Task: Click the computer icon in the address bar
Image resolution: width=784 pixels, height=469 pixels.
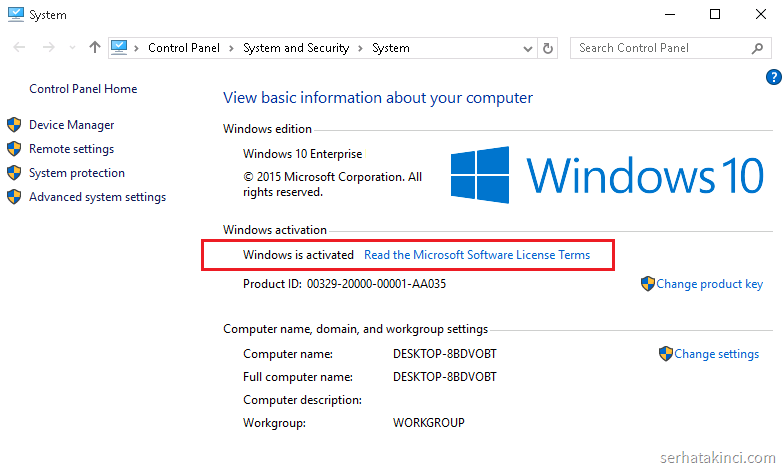Action: 120,47
